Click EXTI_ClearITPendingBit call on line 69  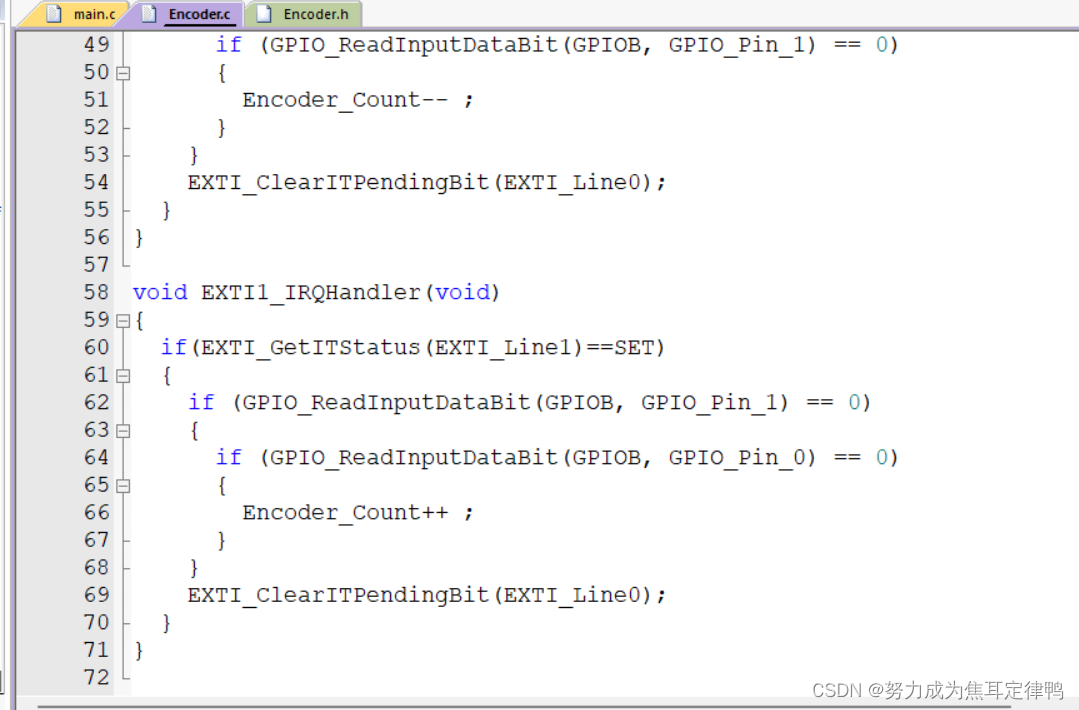coord(338,595)
